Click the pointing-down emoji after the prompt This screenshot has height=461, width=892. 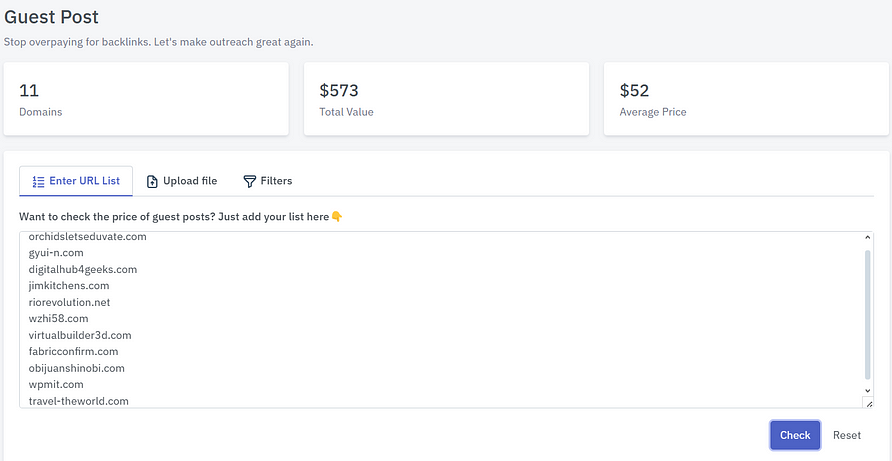[337, 217]
